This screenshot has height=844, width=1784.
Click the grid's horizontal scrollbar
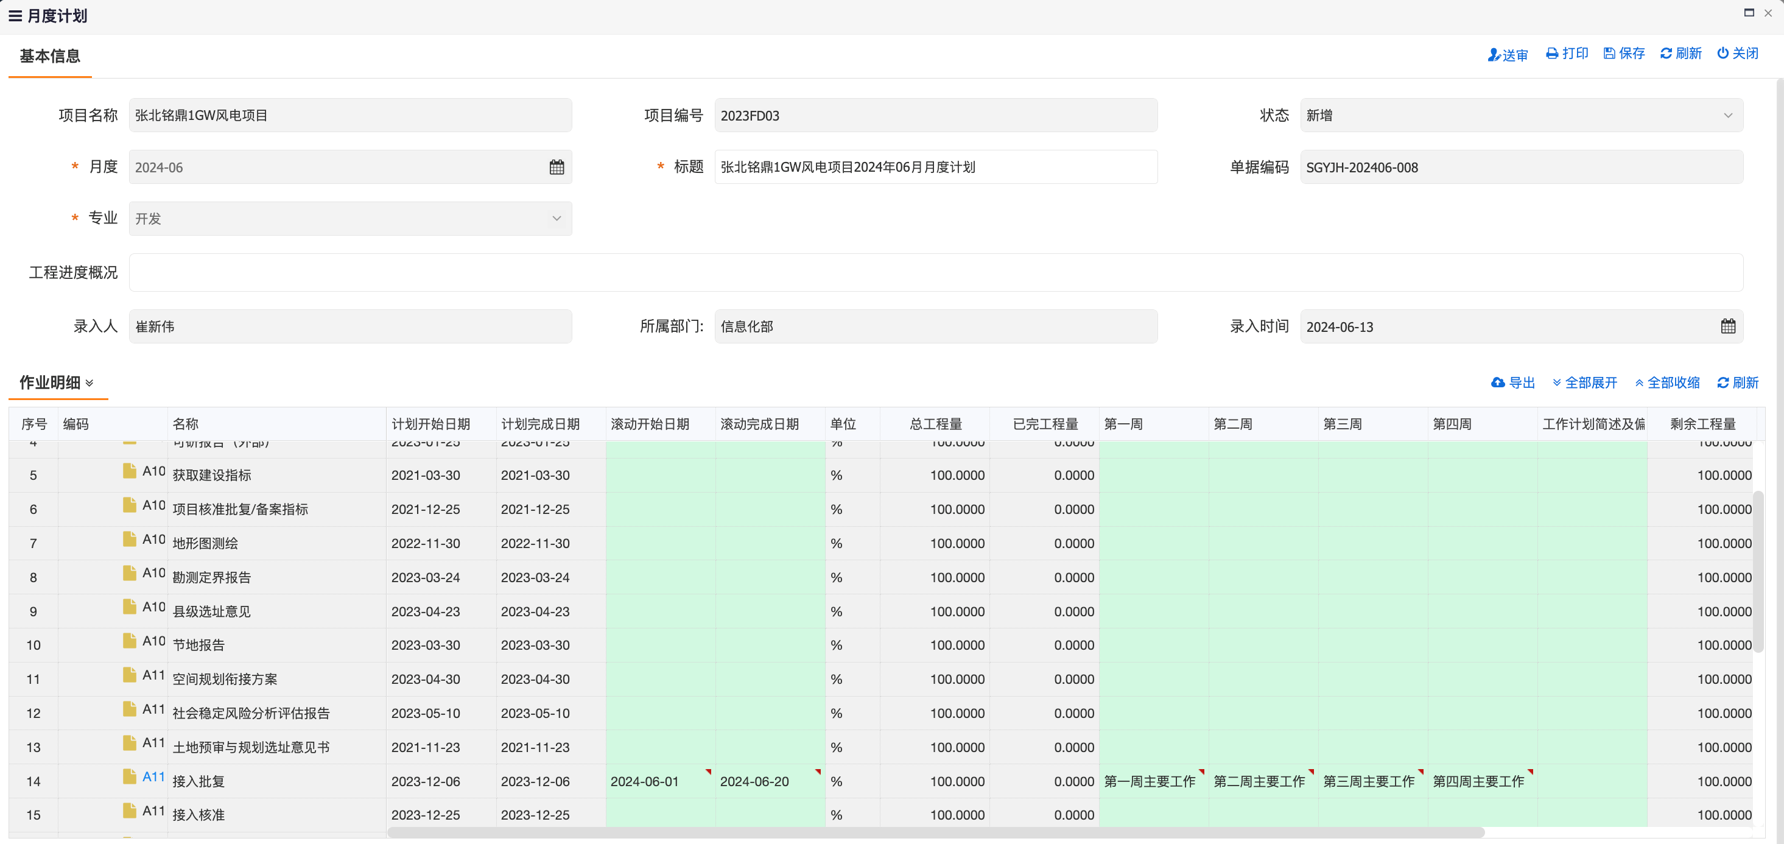point(936,832)
